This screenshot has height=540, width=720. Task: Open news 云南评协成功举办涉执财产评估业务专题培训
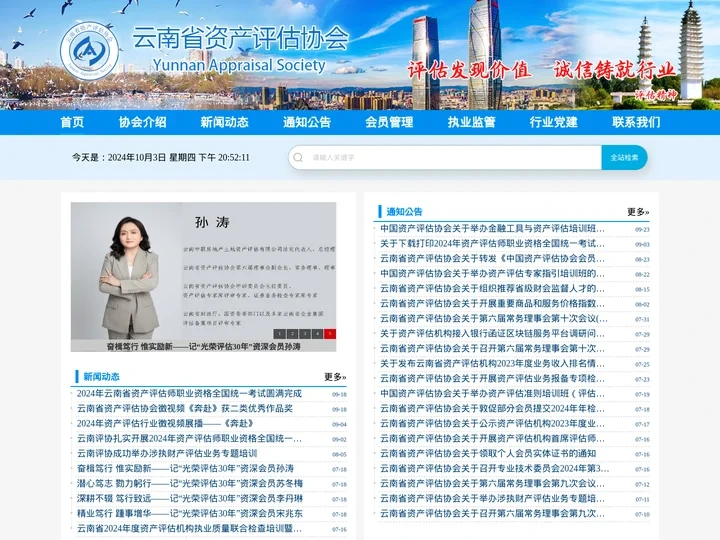167,453
